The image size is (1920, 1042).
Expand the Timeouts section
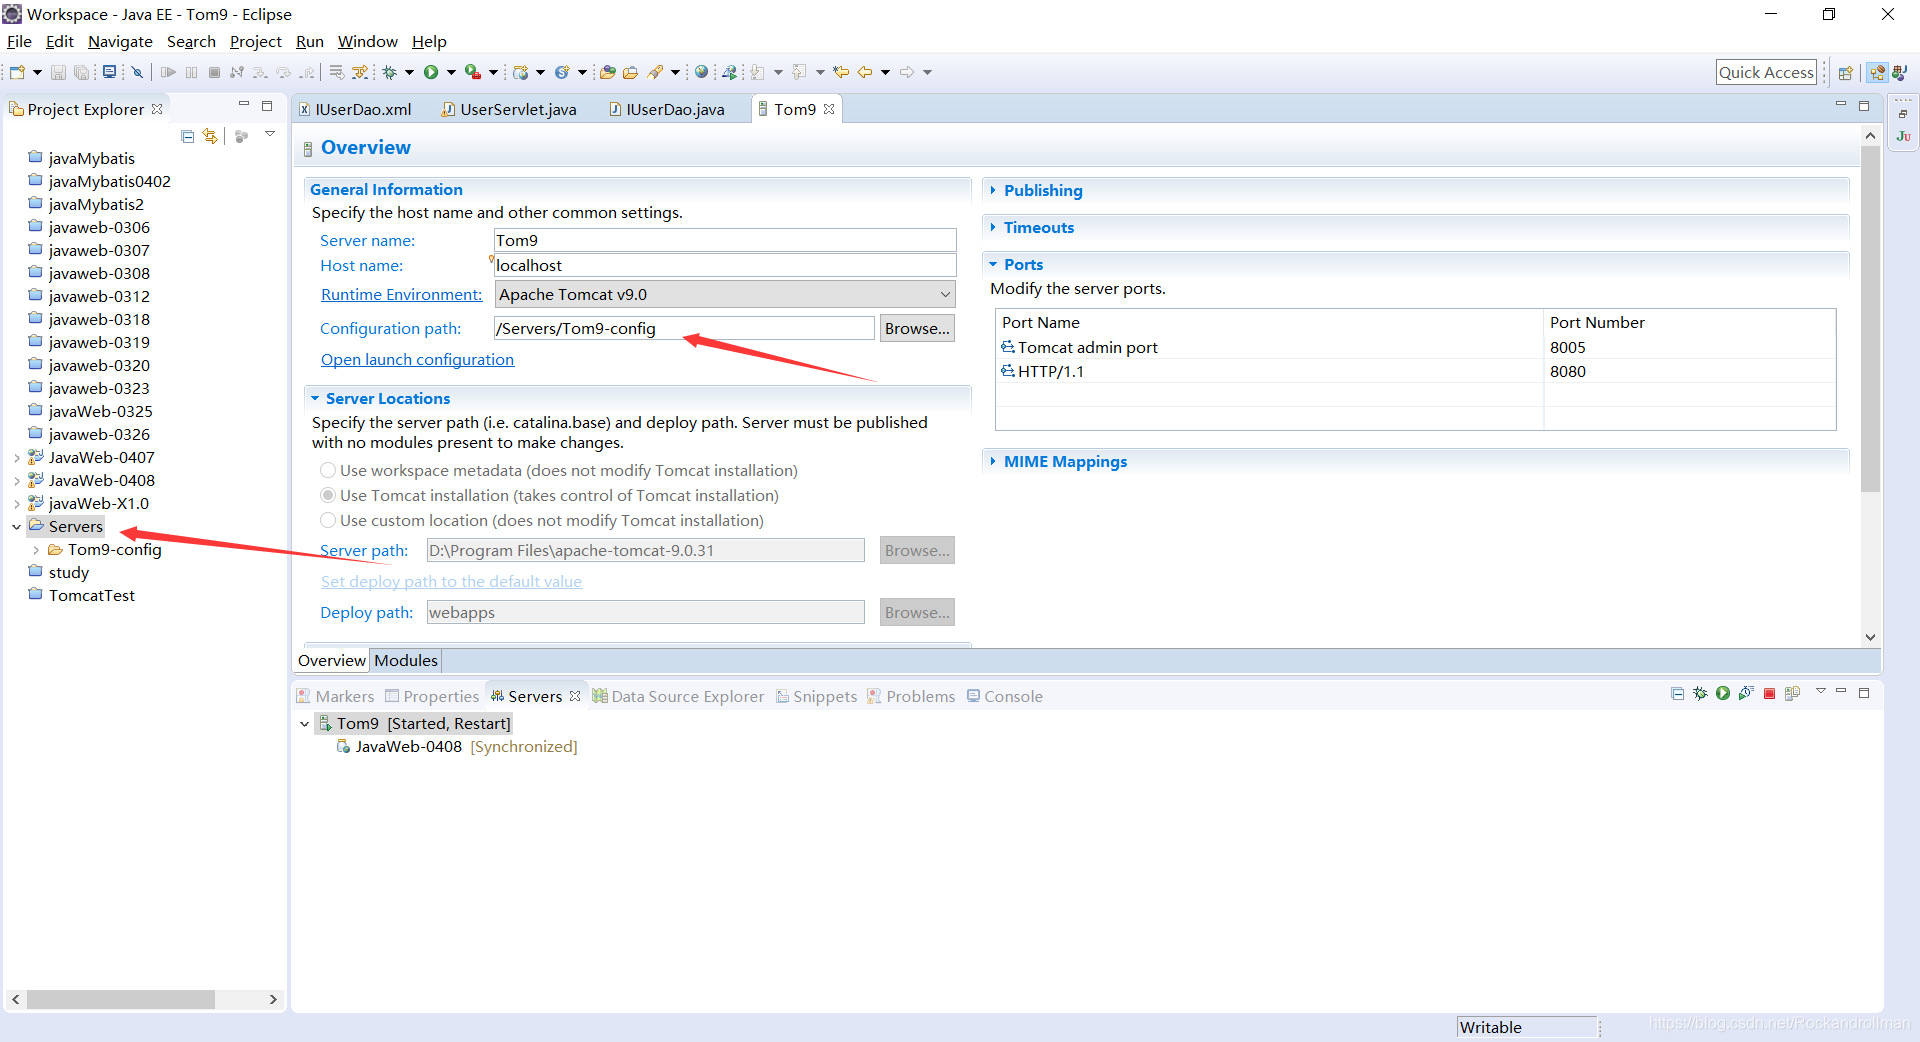tap(993, 227)
